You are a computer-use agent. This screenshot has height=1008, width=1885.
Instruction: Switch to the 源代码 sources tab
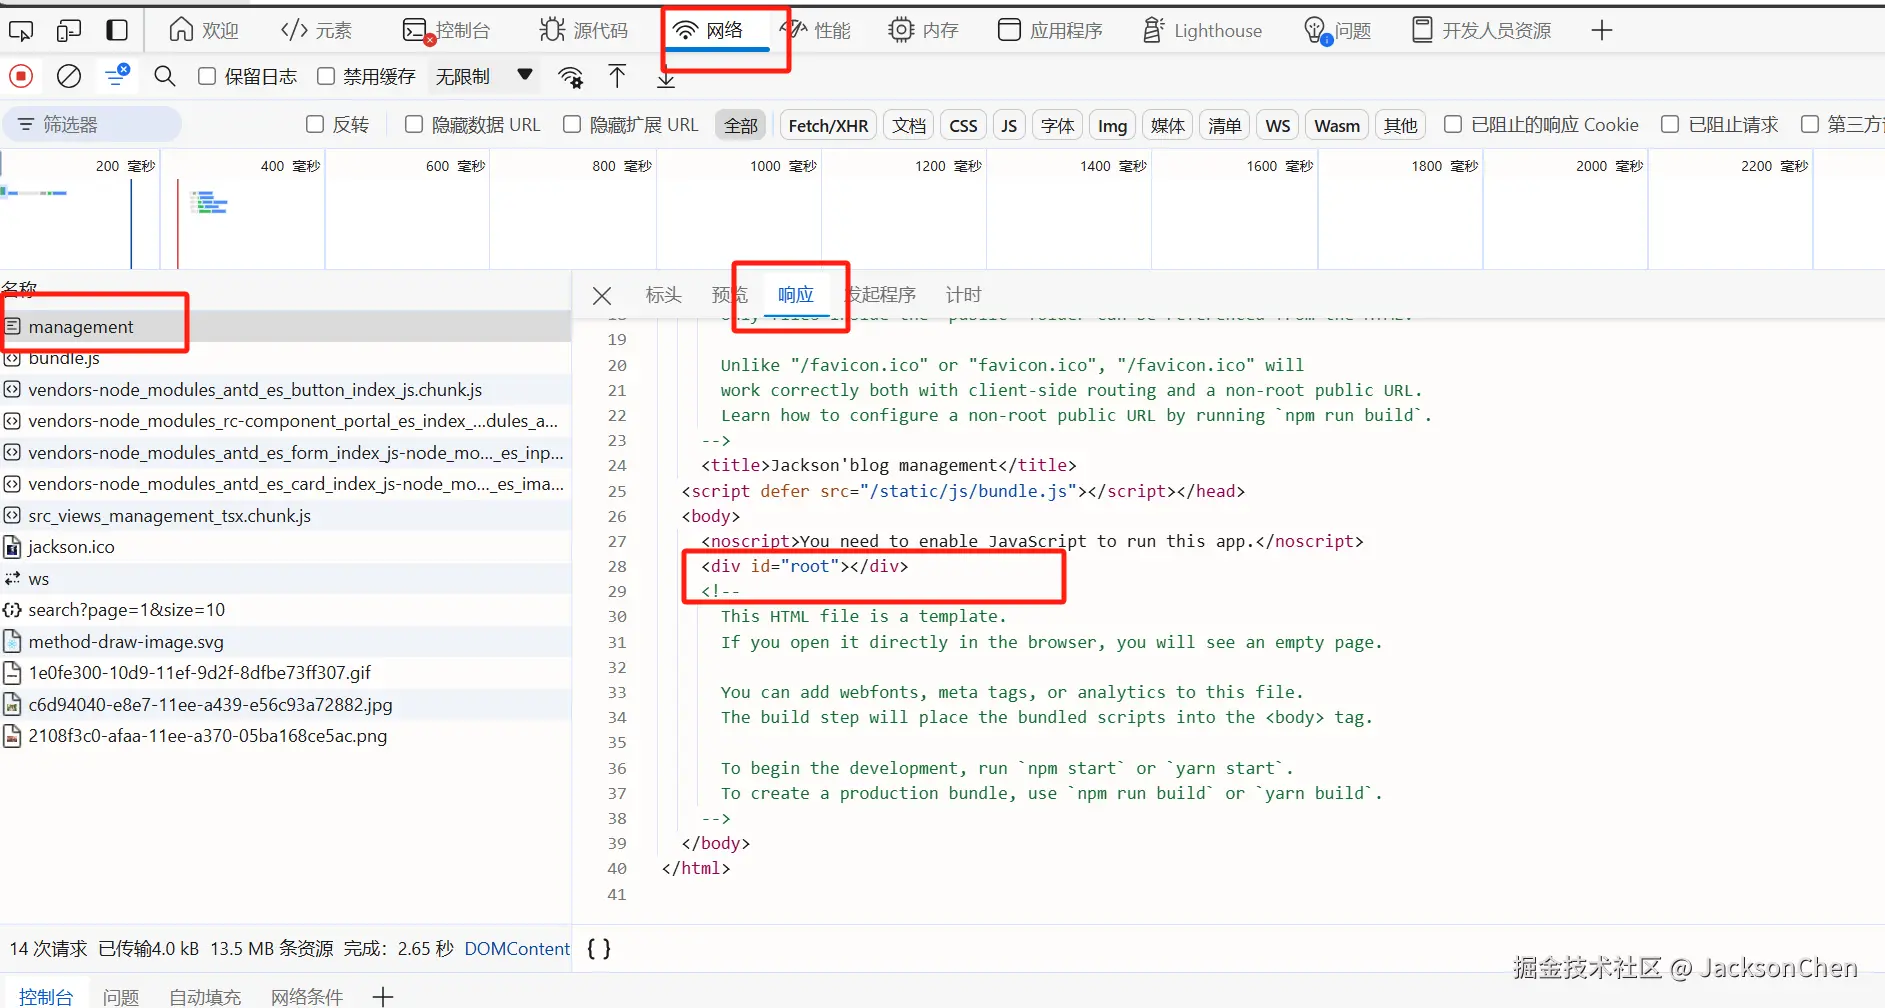pos(584,30)
